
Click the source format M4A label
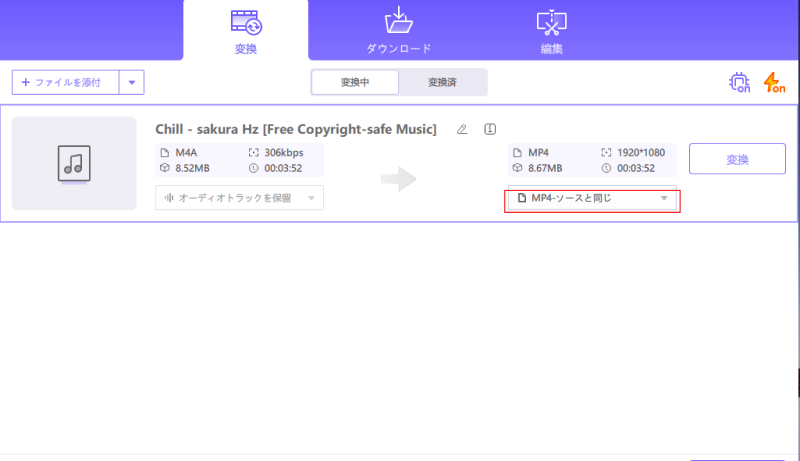tap(186, 152)
